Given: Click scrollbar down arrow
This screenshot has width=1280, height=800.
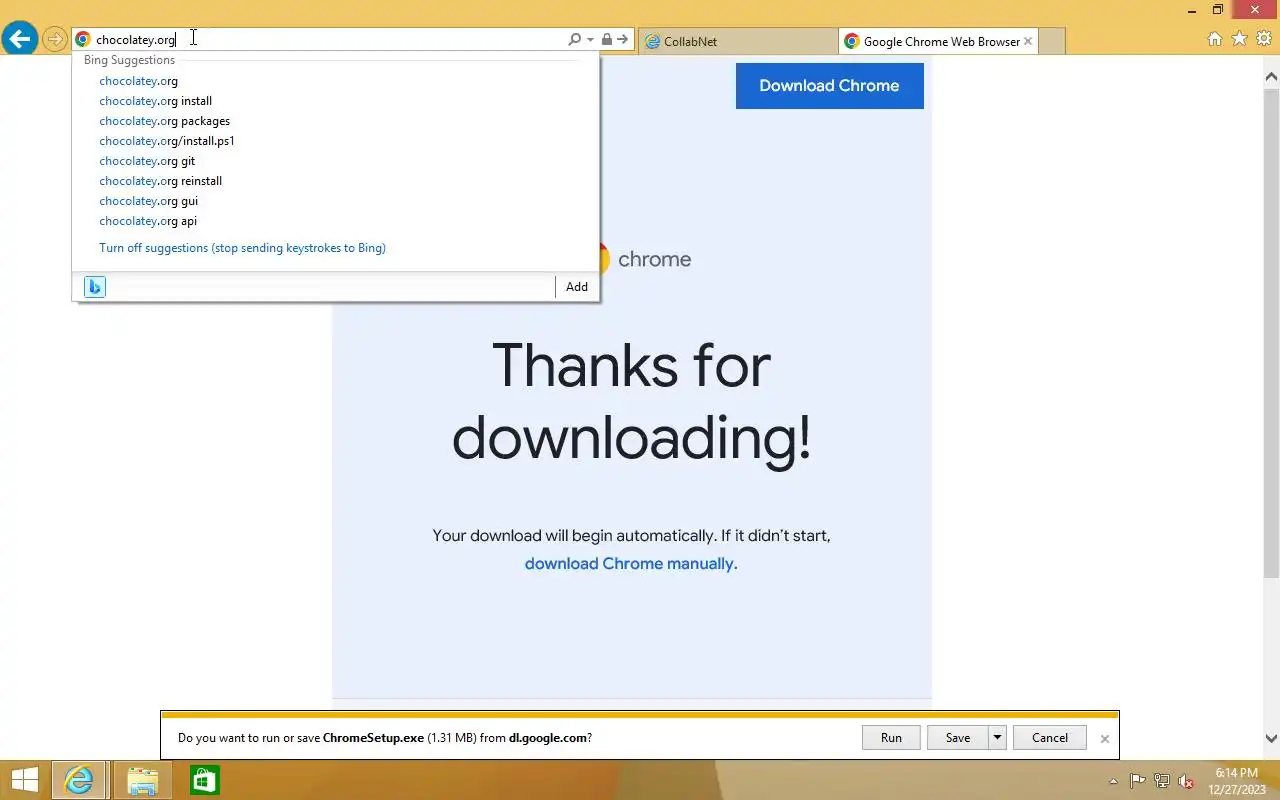Looking at the screenshot, I should click(1272, 739).
